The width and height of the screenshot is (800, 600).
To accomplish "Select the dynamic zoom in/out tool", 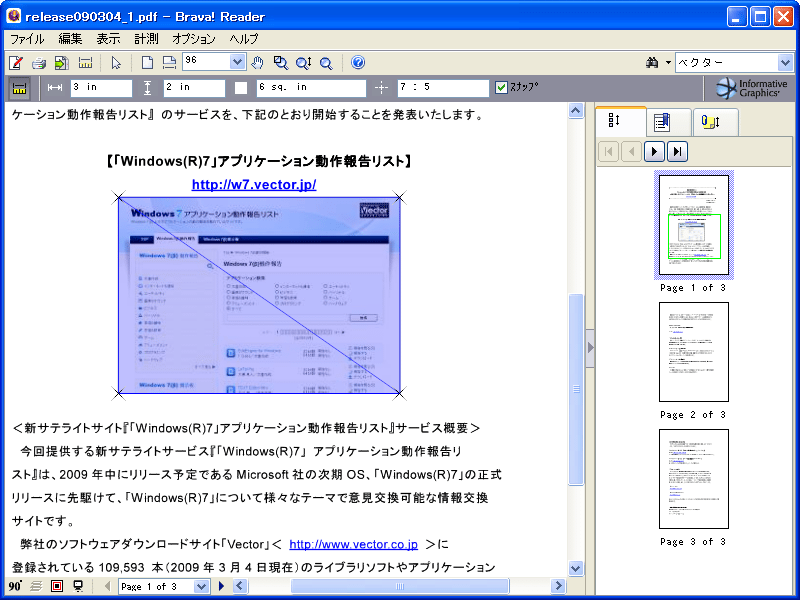I will [x=304, y=63].
